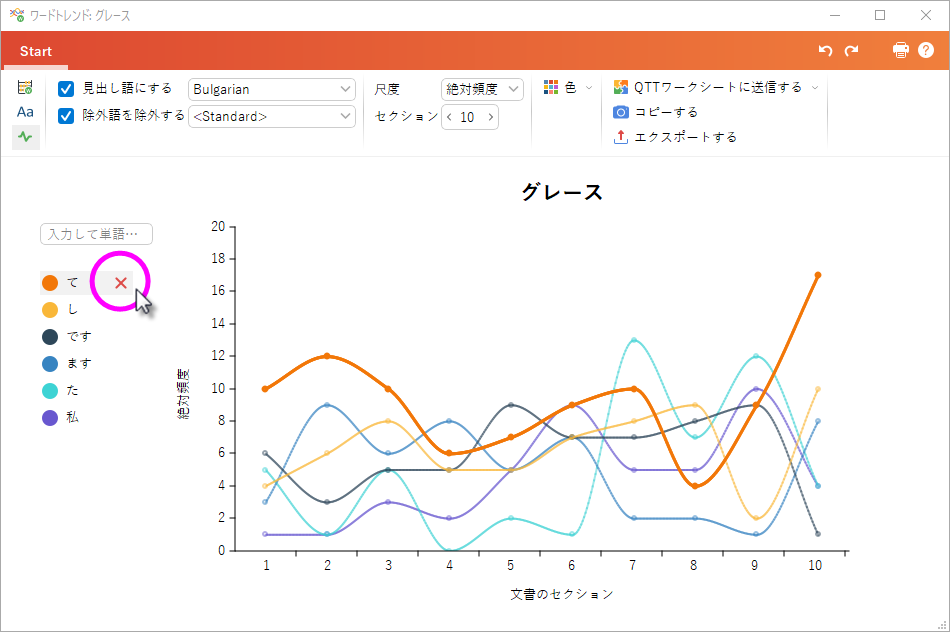Remove the word て with the red X
The height and width of the screenshot is (632, 950).
pos(121,283)
